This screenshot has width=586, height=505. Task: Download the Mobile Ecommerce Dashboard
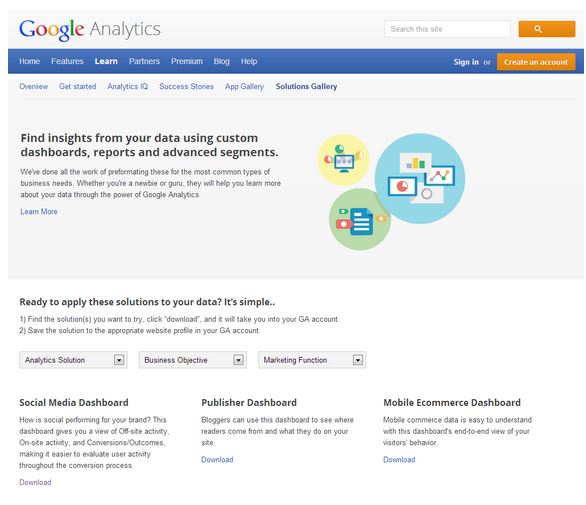pos(399,459)
